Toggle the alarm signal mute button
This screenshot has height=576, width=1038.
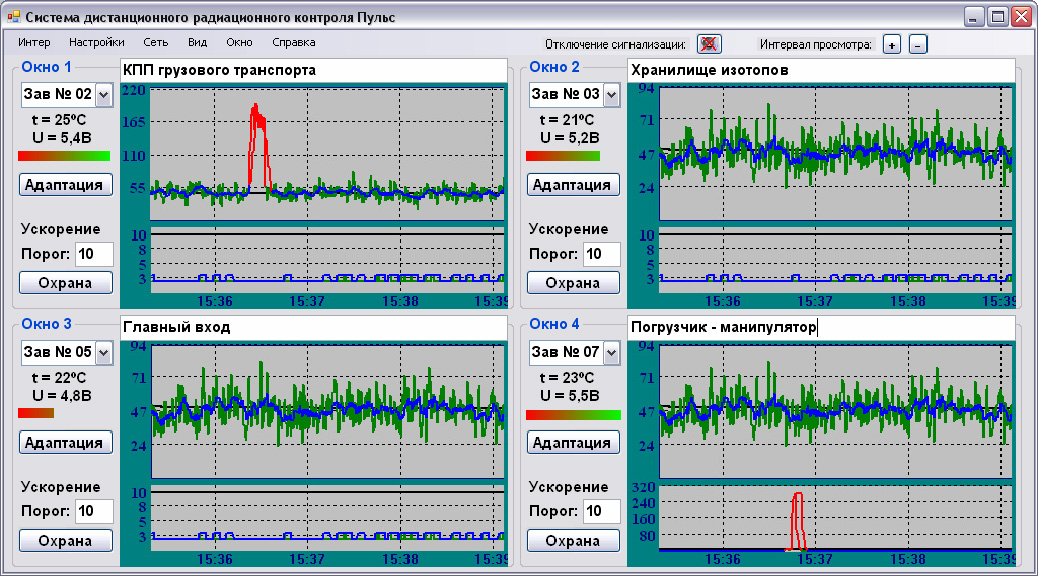(x=709, y=44)
